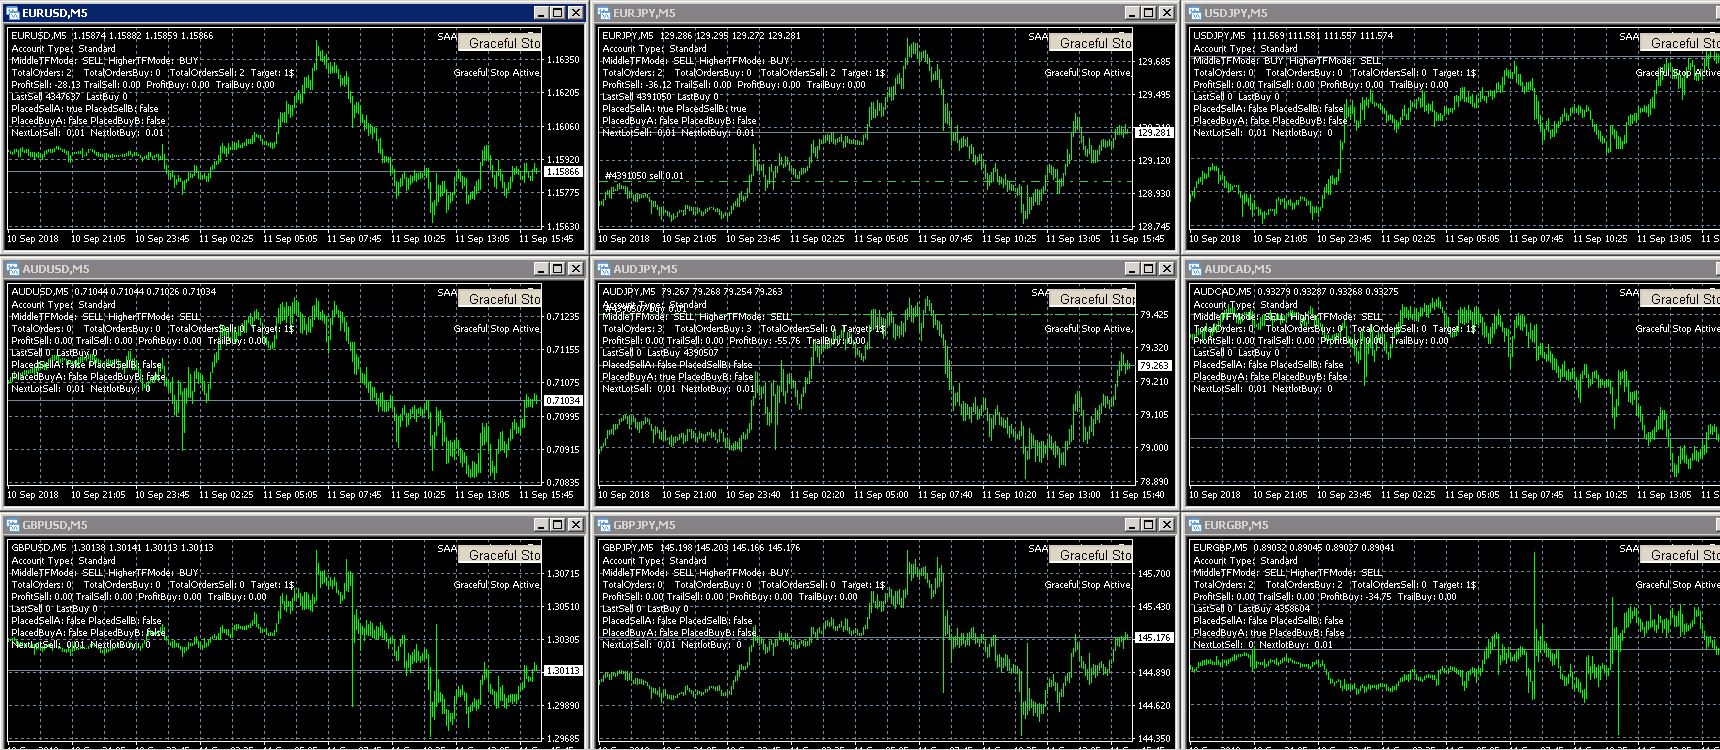The image size is (1720, 750).
Task: Click the EURJPY,M5 chart window icon
Action: [x=604, y=13]
